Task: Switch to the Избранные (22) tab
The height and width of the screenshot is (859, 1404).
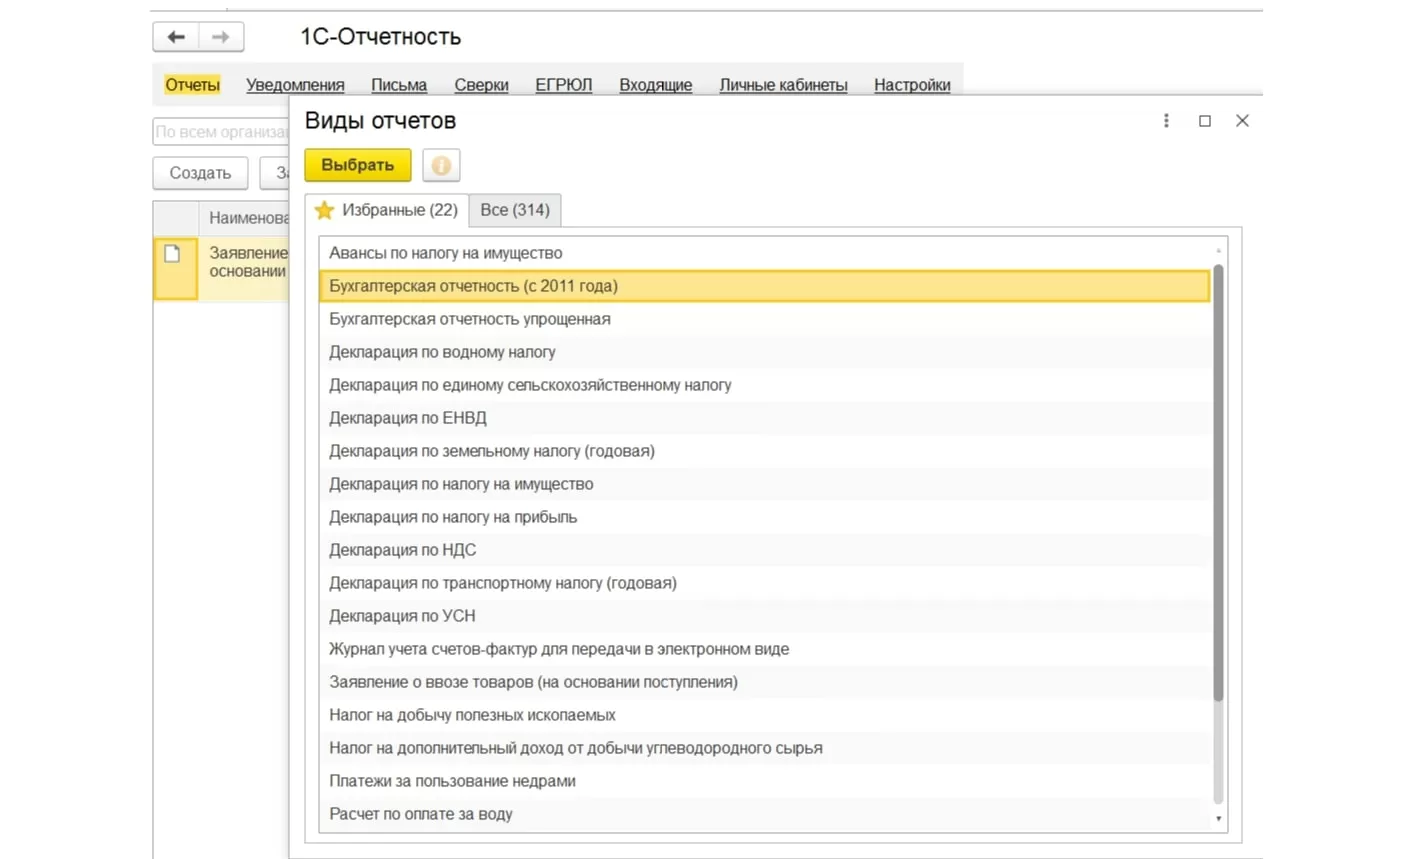Action: [x=387, y=210]
